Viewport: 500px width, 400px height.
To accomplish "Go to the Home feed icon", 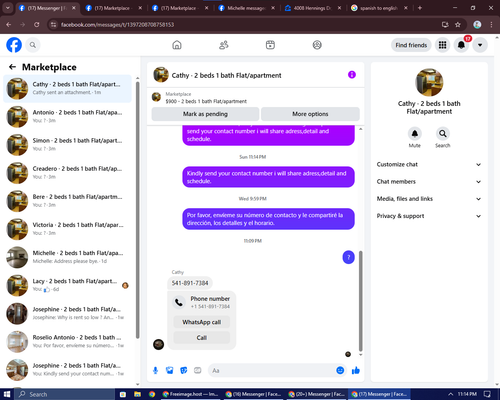I will tap(177, 45).
